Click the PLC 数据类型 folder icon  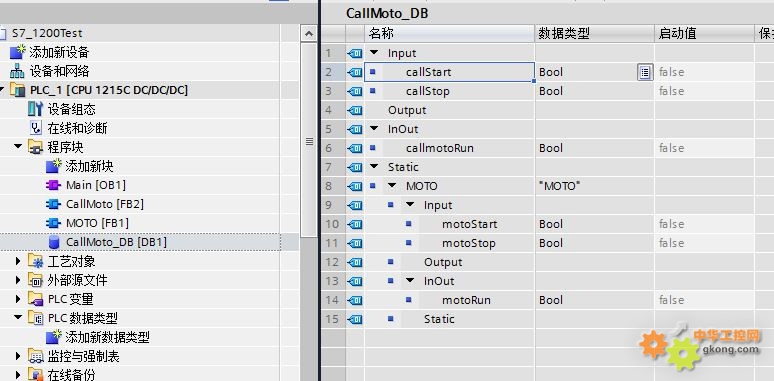pos(36,318)
